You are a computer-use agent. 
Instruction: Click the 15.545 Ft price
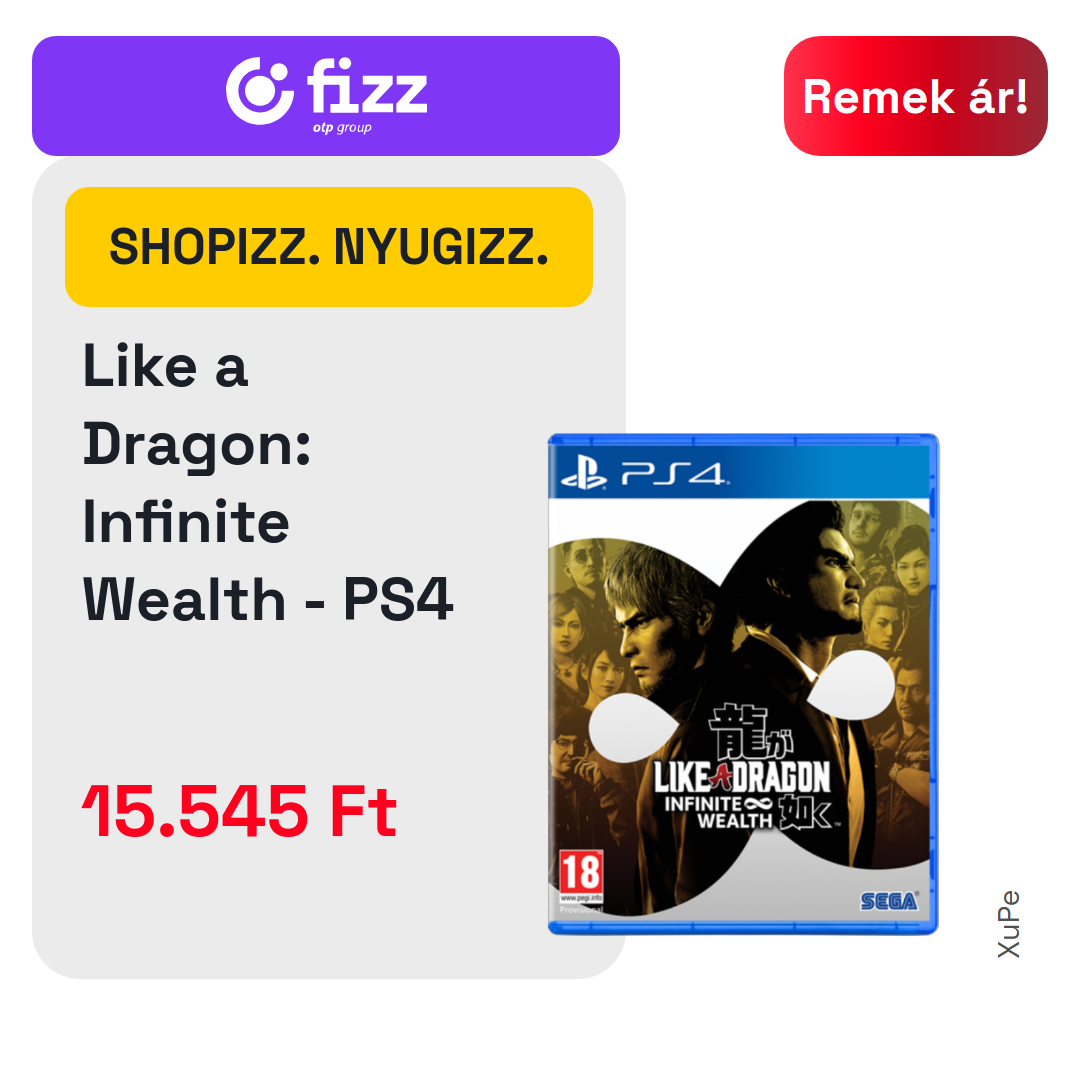[240, 812]
